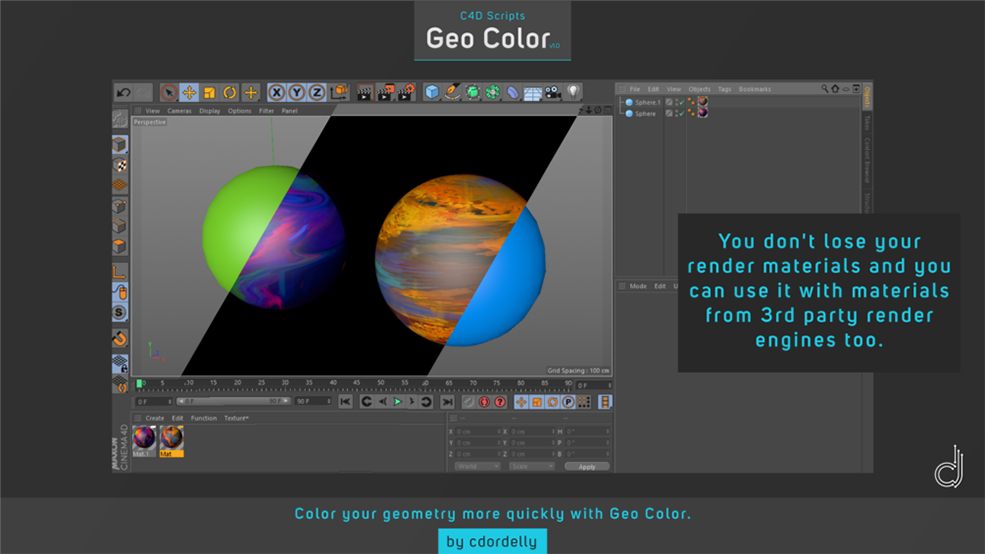Image resolution: width=985 pixels, height=554 pixels.
Task: Toggle the Autokeying button
Action: pyautogui.click(x=484, y=402)
